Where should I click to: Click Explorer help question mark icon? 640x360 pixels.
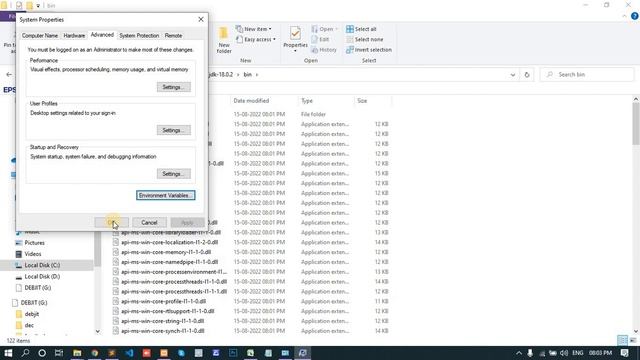click(x=634, y=16)
